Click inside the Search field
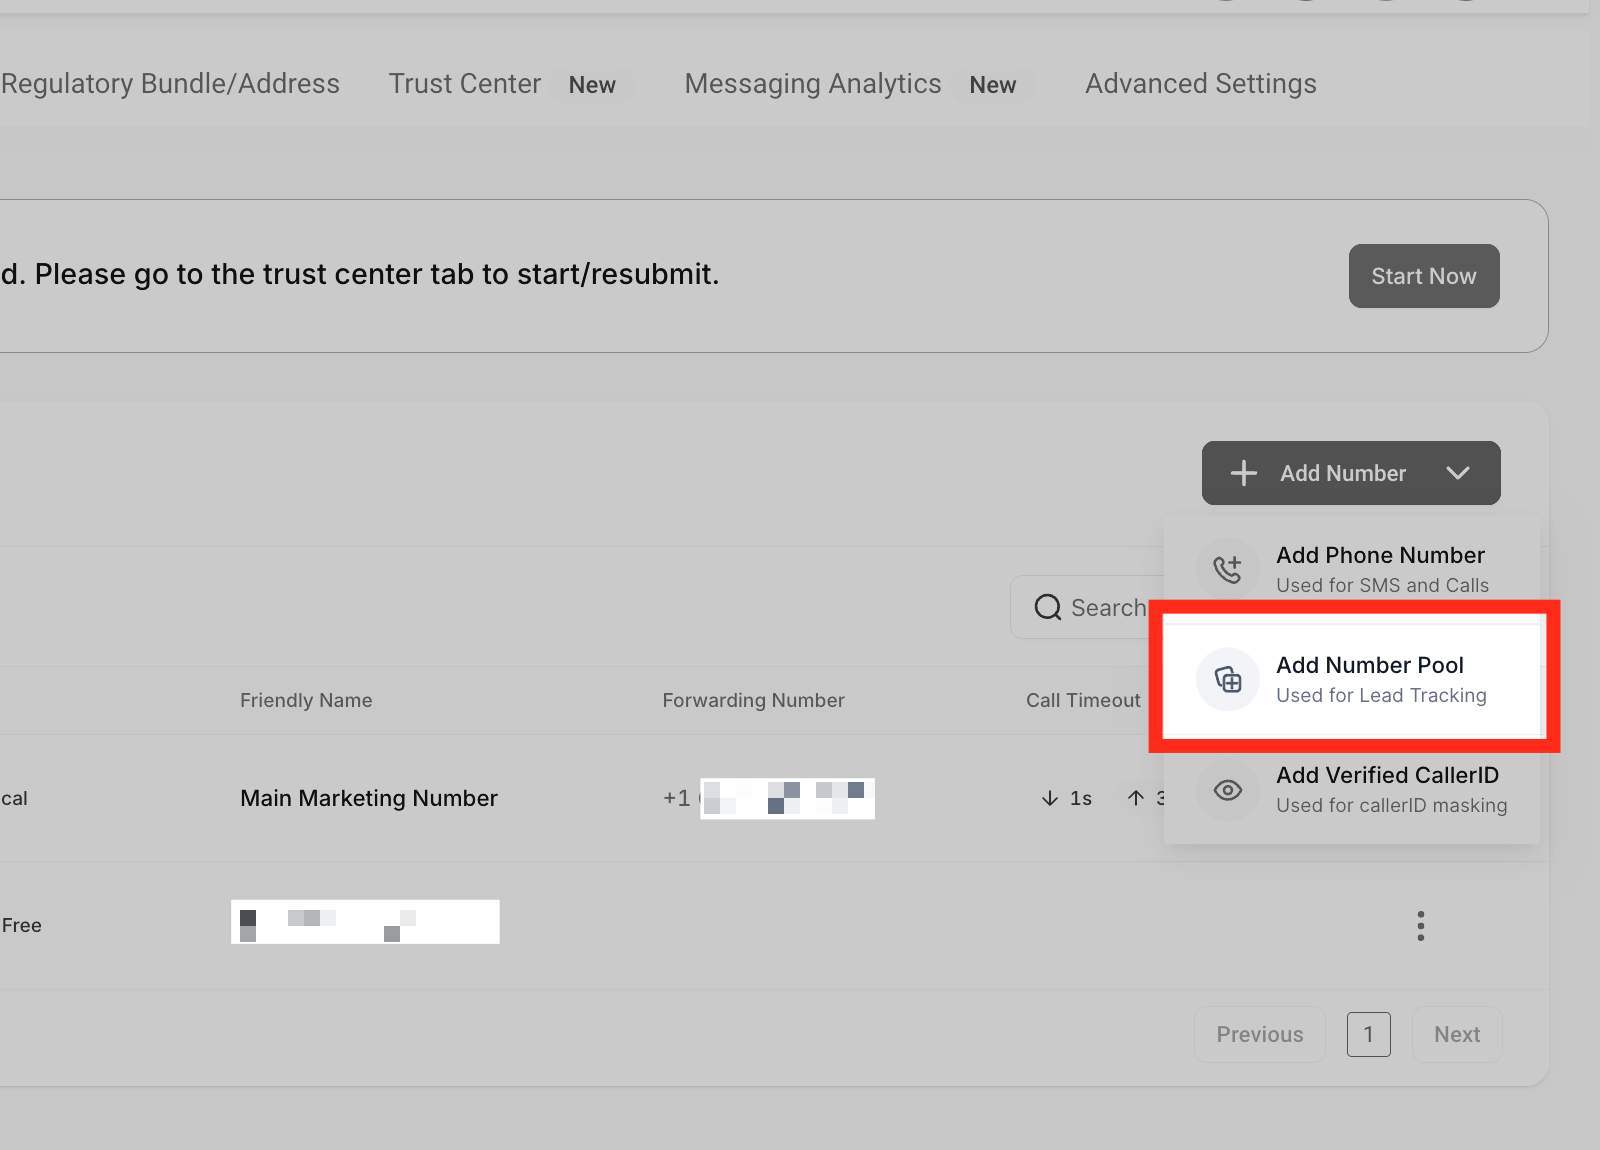1600x1150 pixels. click(1110, 606)
